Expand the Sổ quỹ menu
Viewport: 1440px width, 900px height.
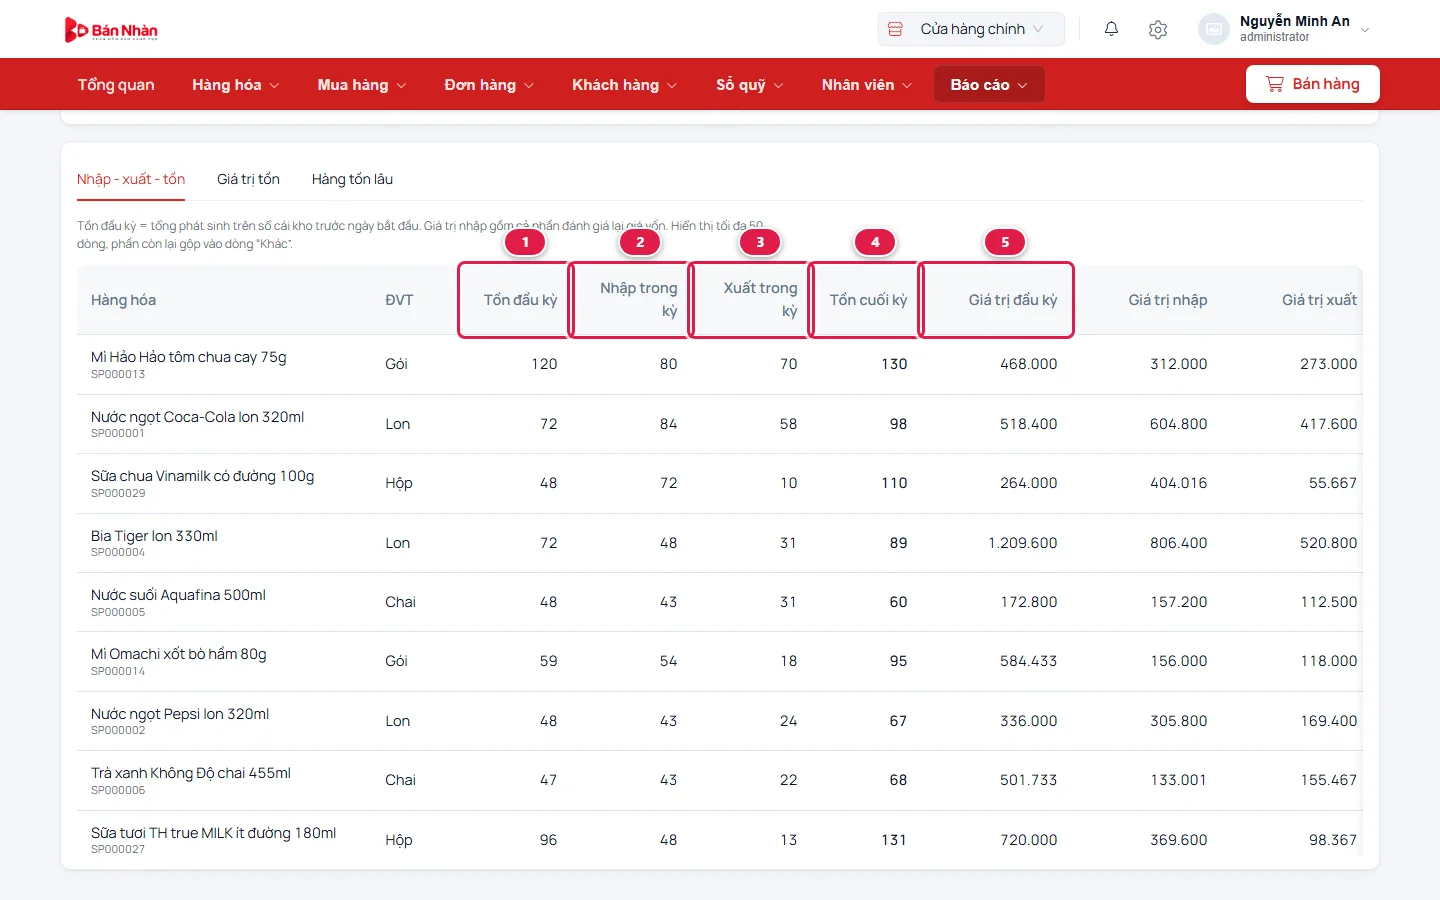750,85
